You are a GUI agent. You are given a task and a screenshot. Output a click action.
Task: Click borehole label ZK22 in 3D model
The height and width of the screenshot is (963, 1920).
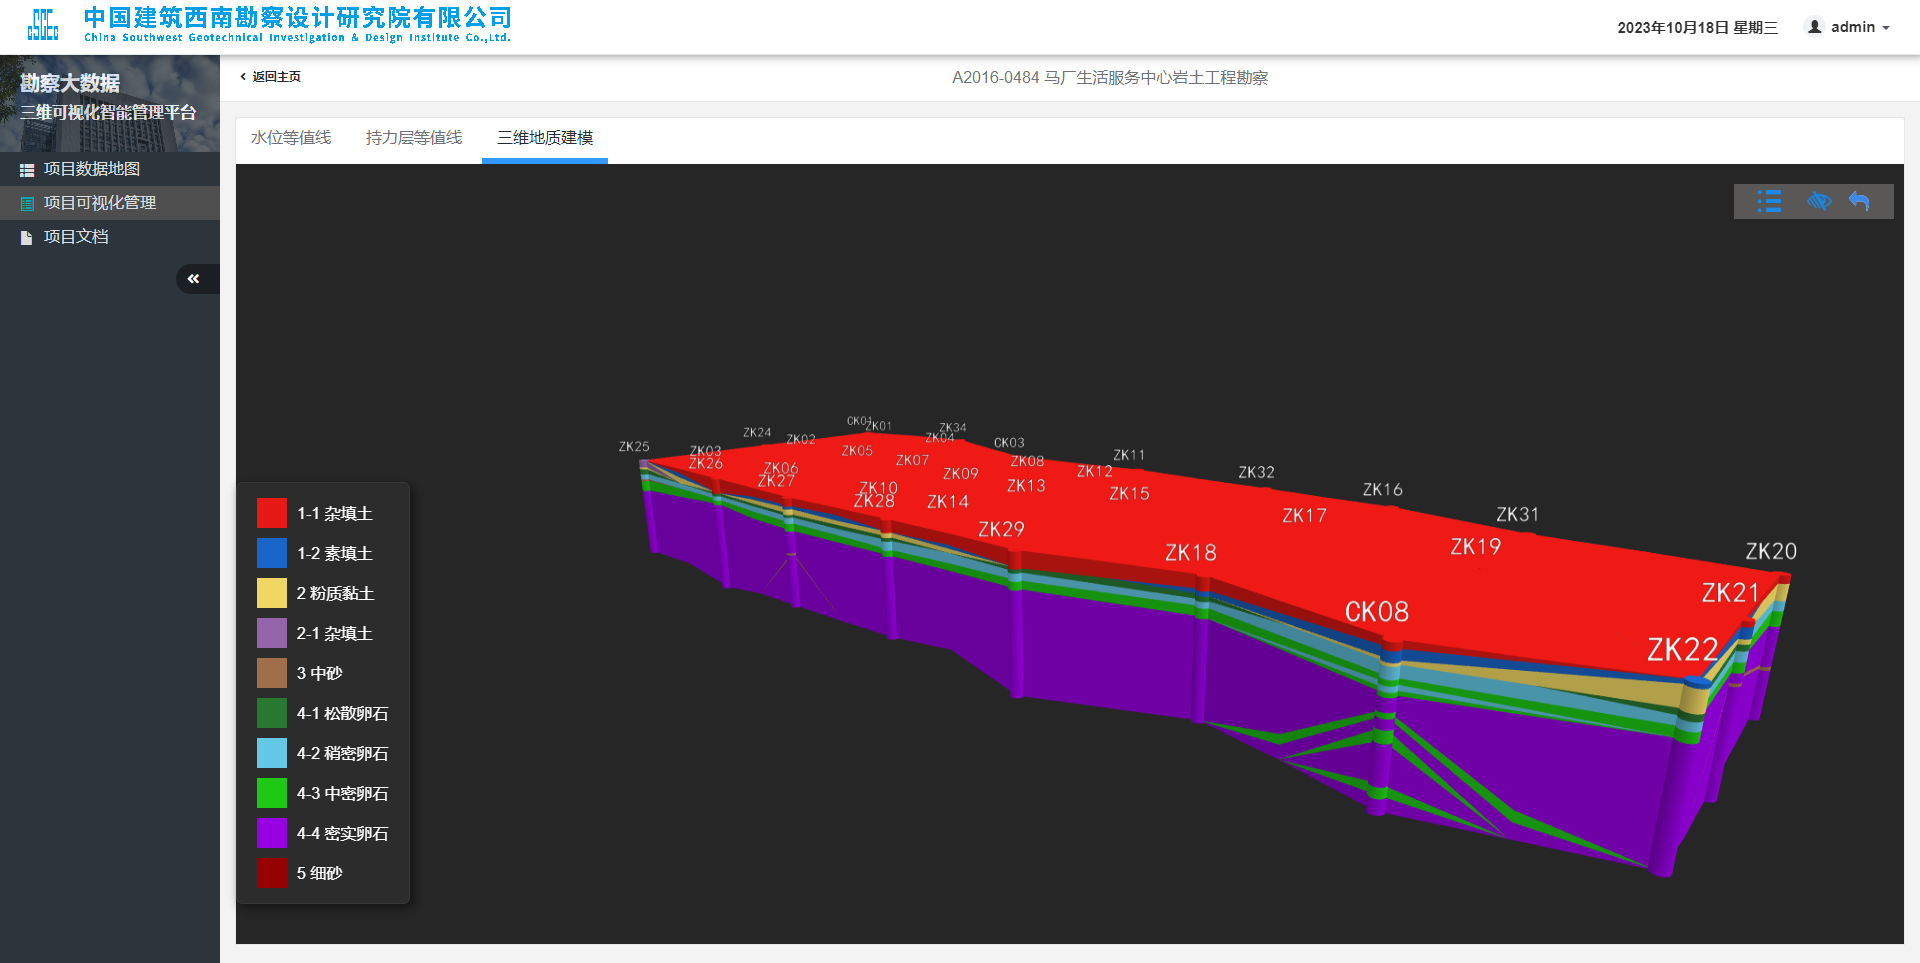[1682, 650]
